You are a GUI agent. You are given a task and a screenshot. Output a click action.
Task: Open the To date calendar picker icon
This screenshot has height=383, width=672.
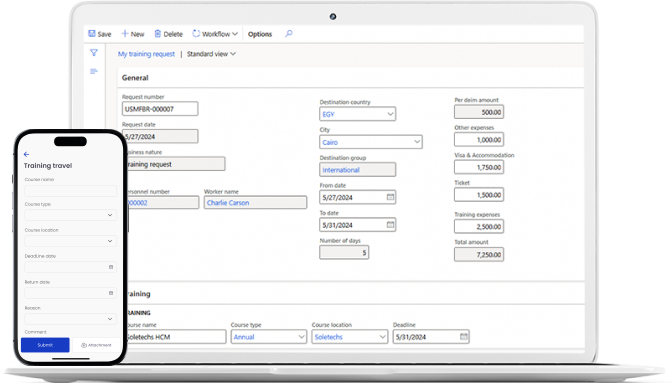pos(390,224)
